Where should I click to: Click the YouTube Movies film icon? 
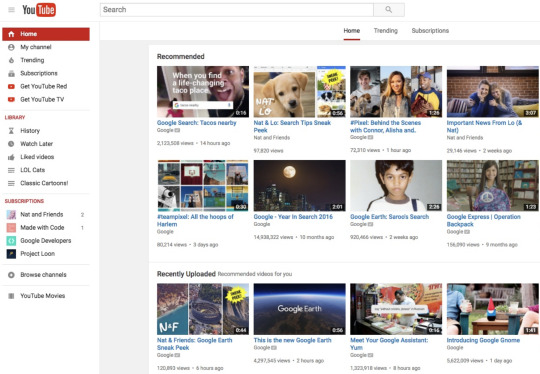pyautogui.click(x=11, y=296)
